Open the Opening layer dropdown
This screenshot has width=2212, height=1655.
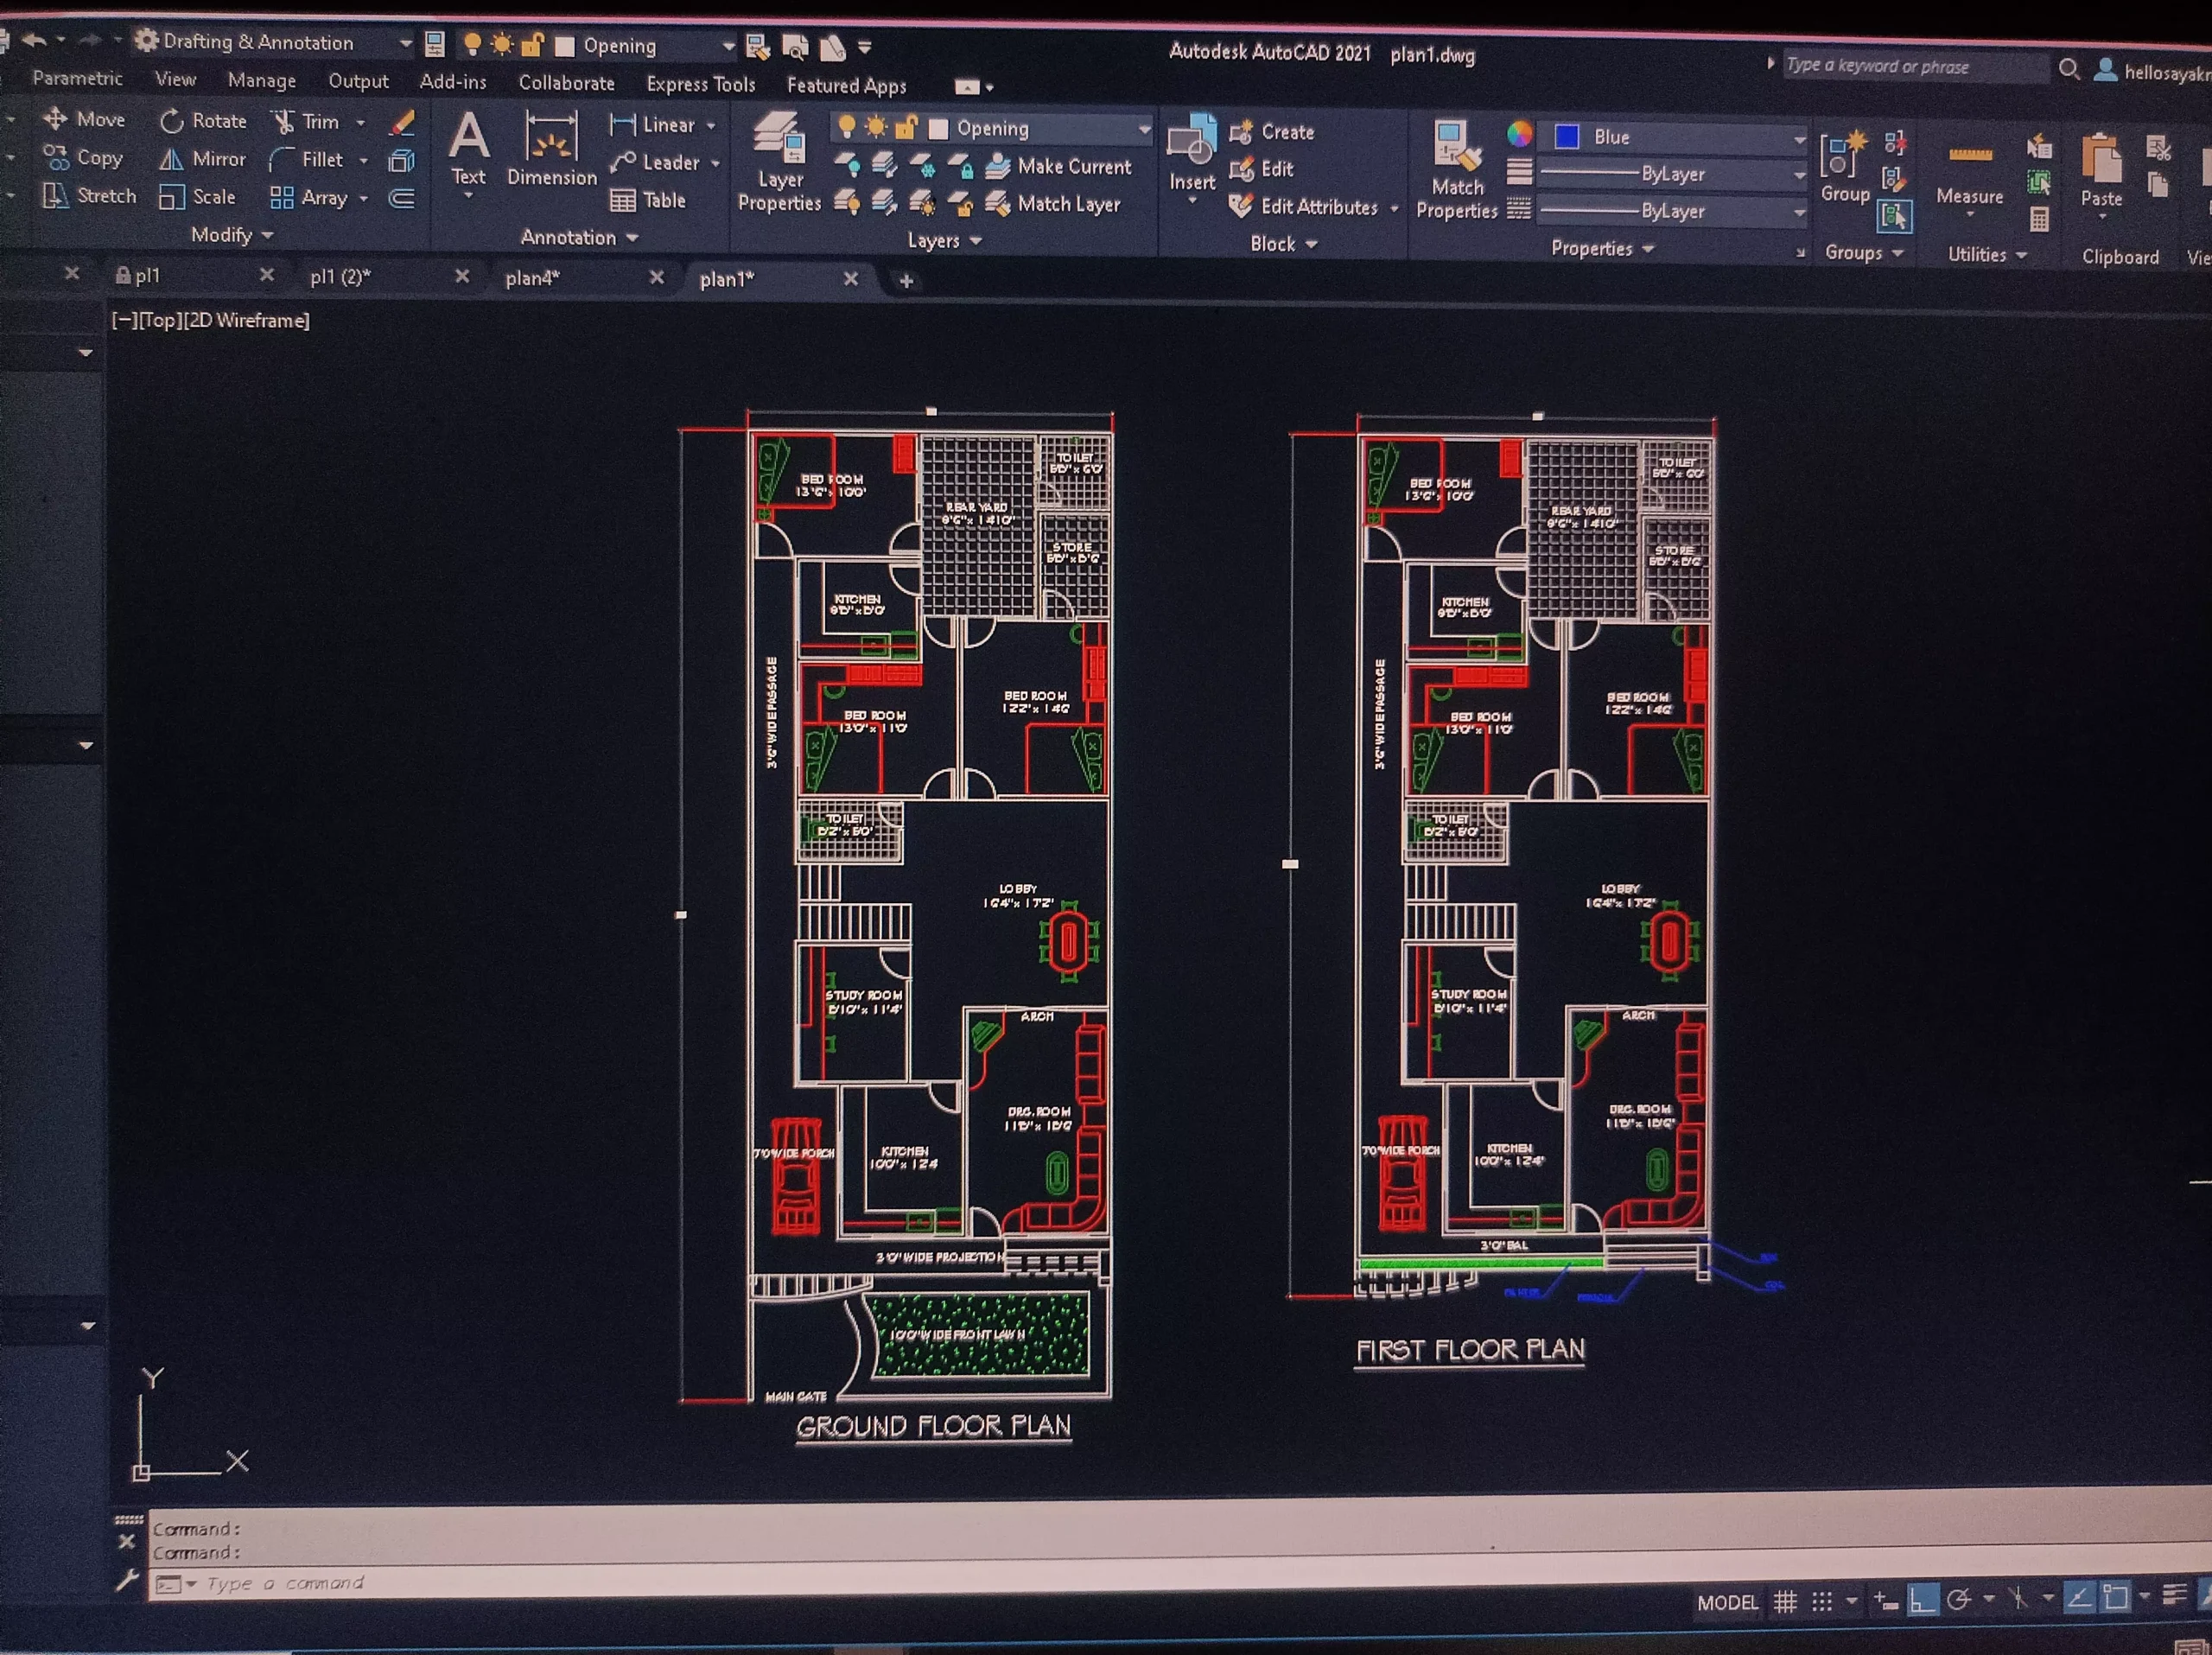tap(1144, 129)
